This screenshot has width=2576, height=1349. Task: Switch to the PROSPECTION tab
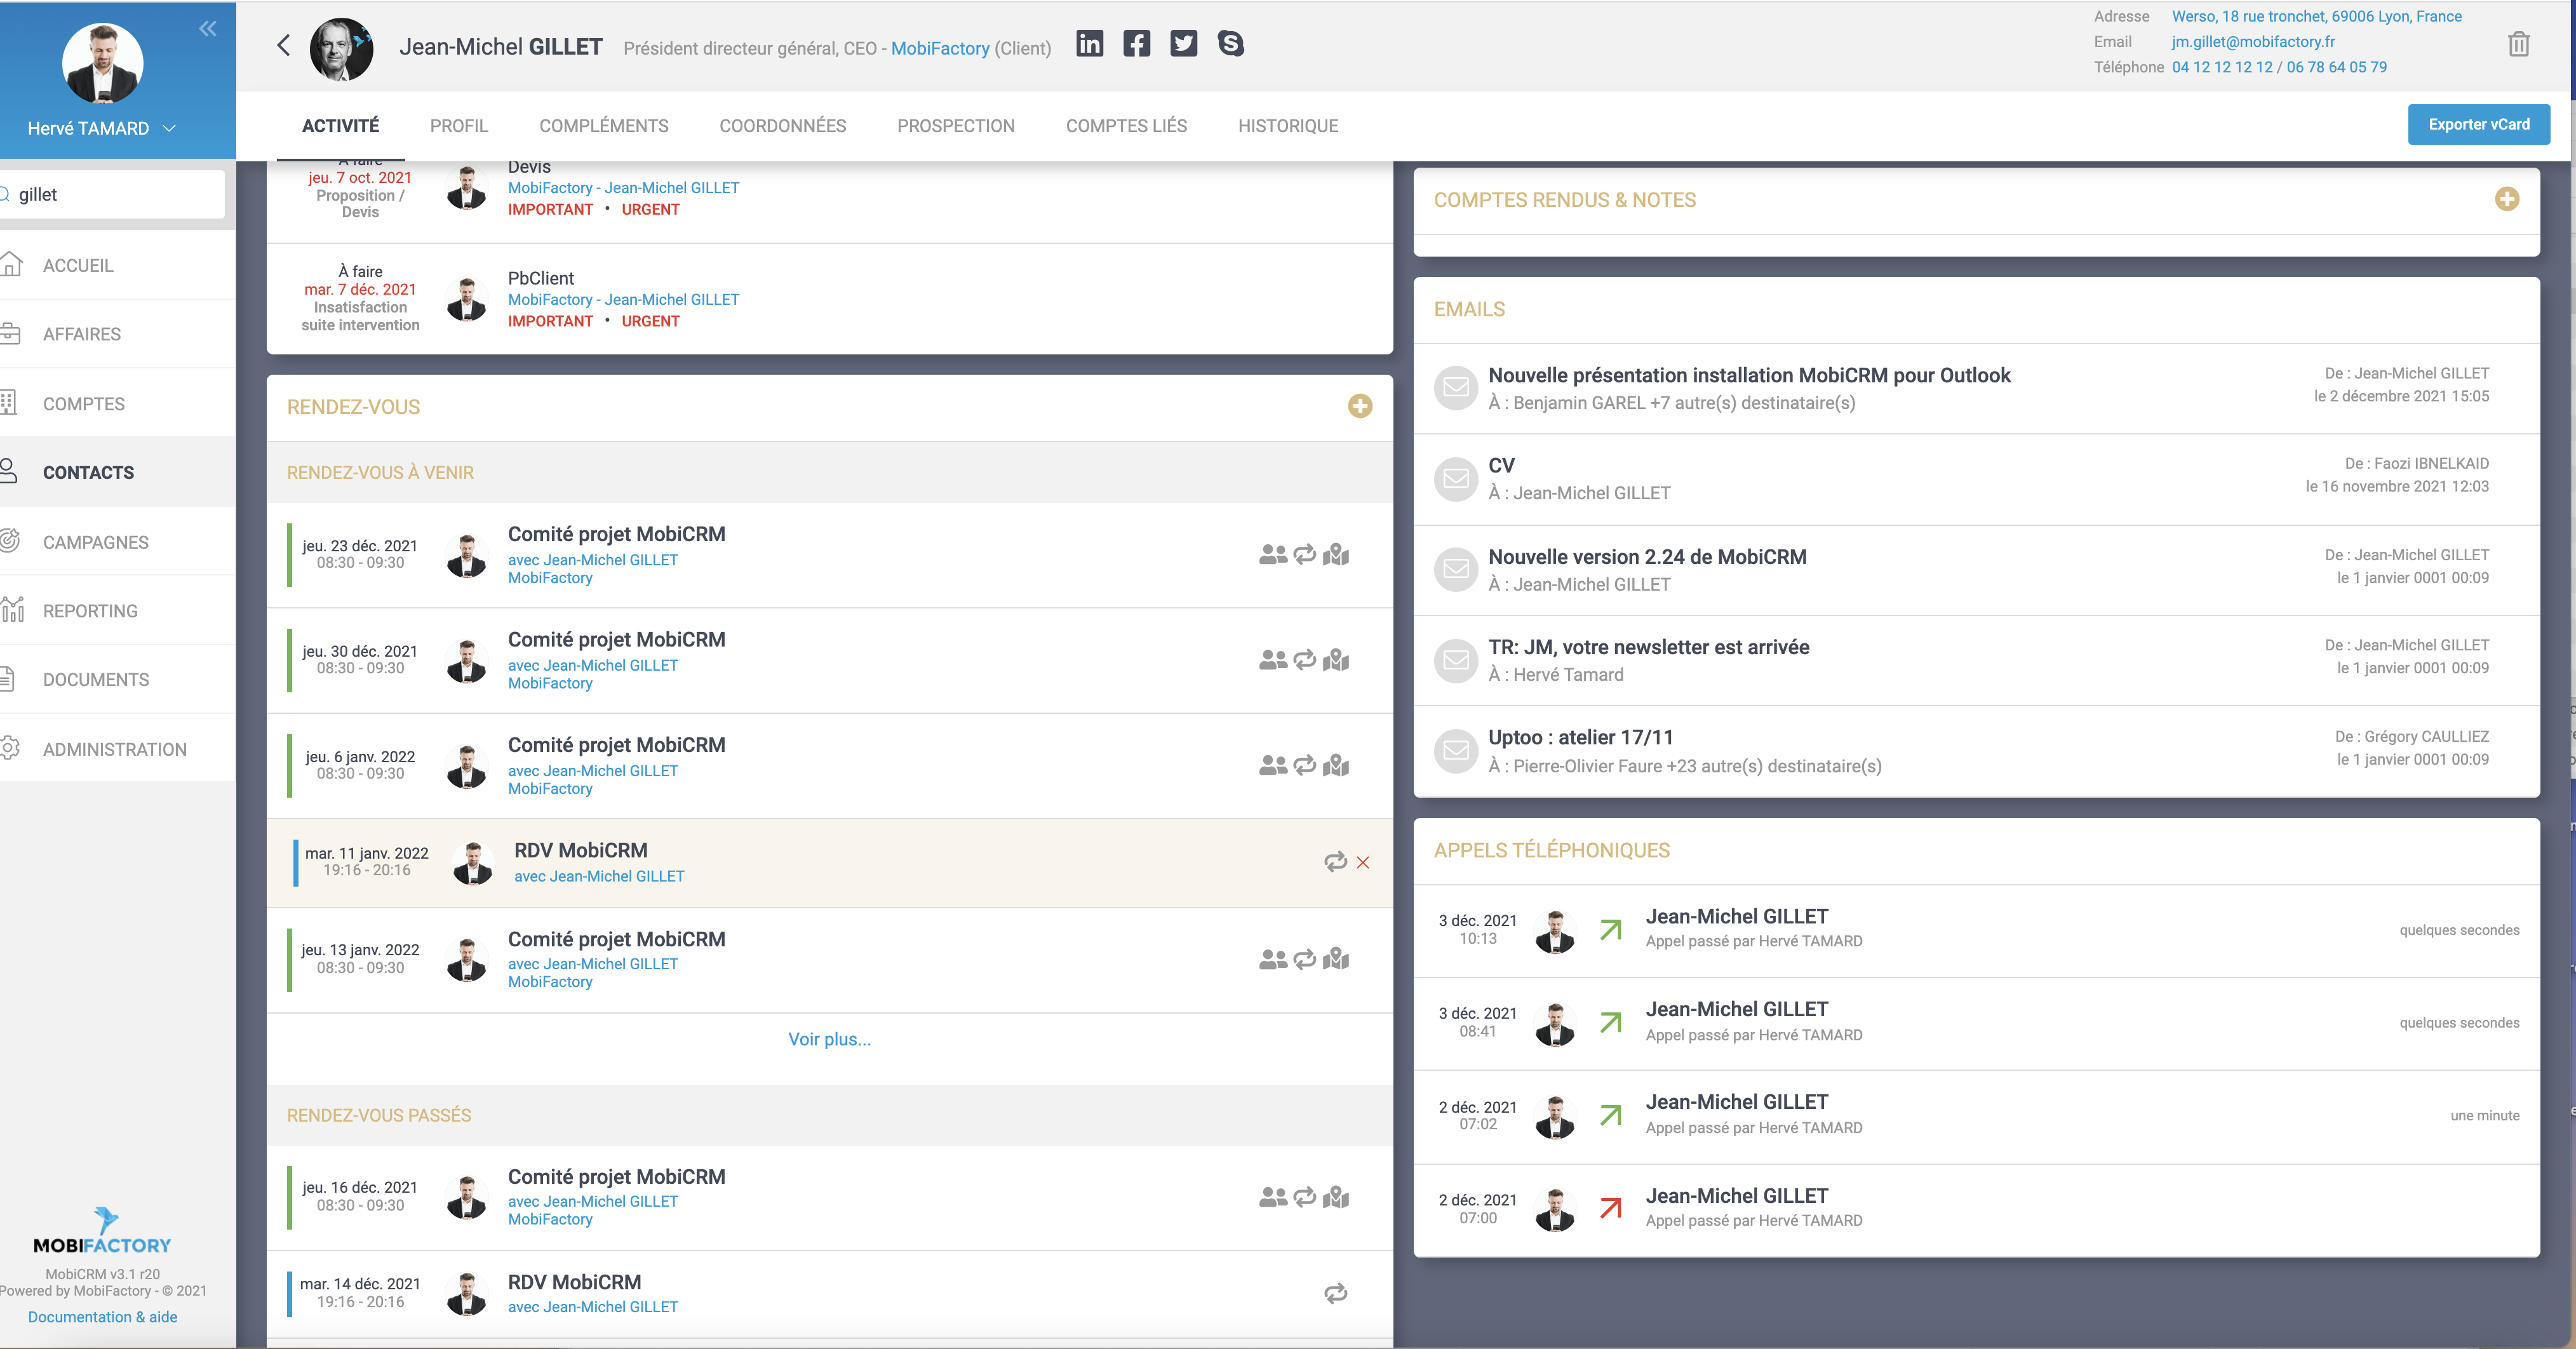(955, 126)
